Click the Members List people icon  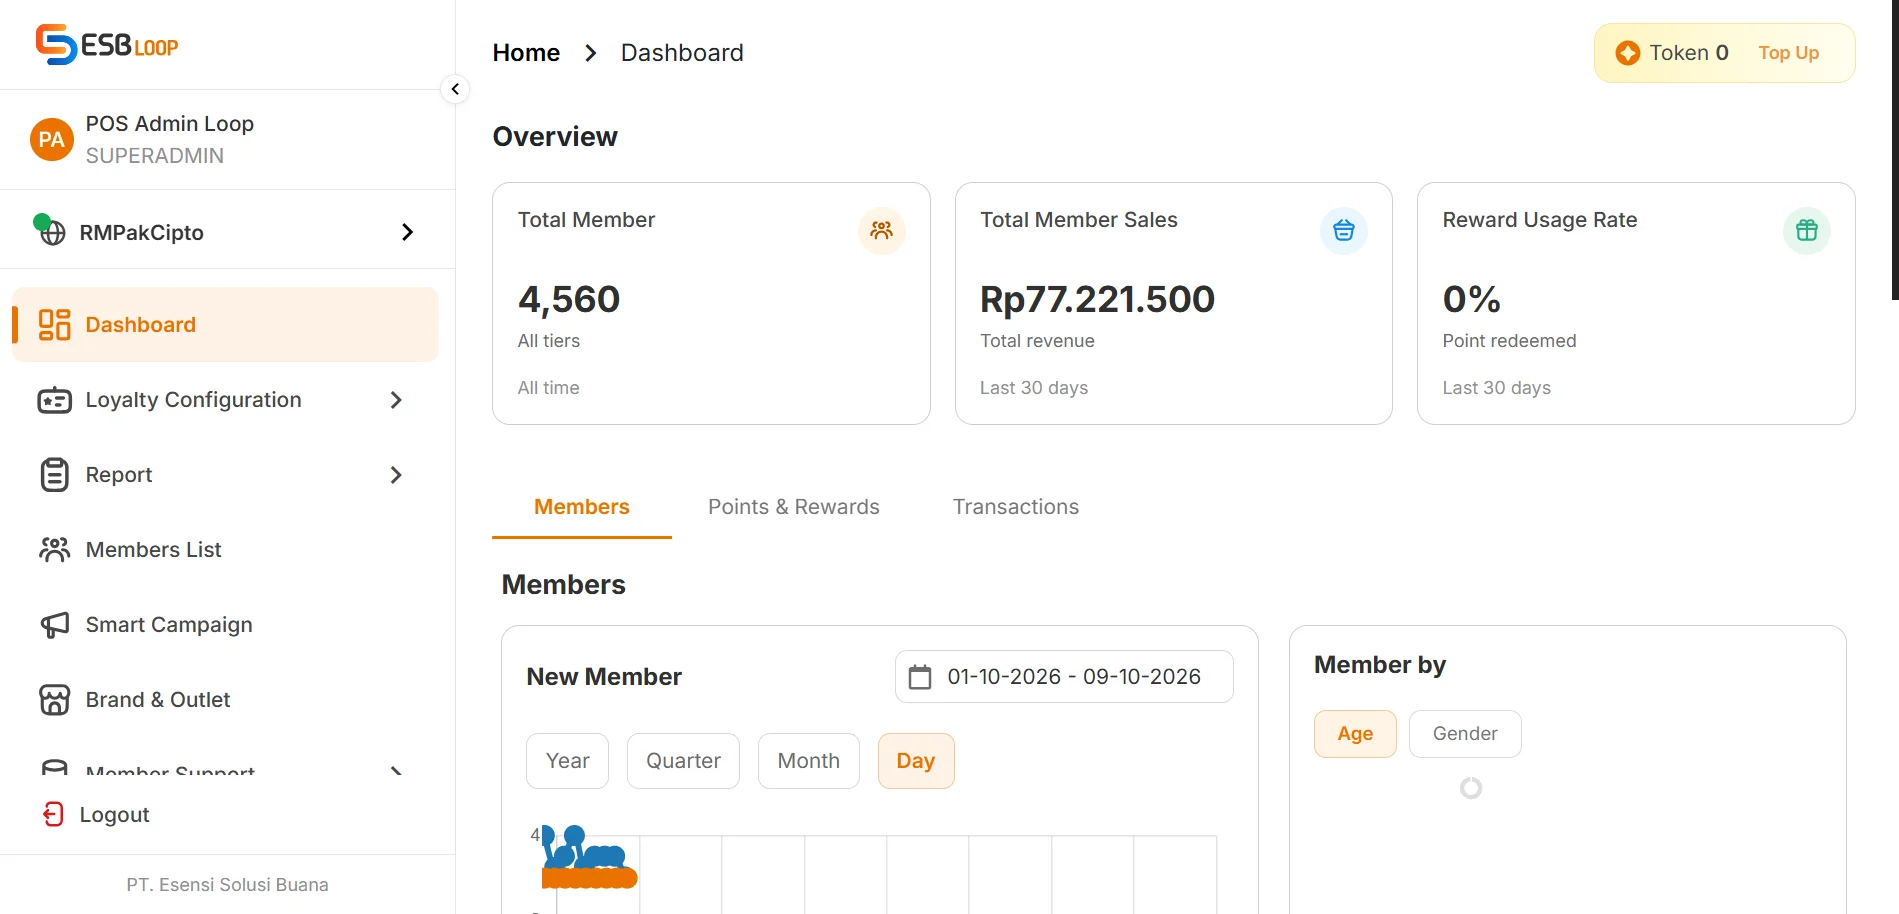(x=54, y=550)
